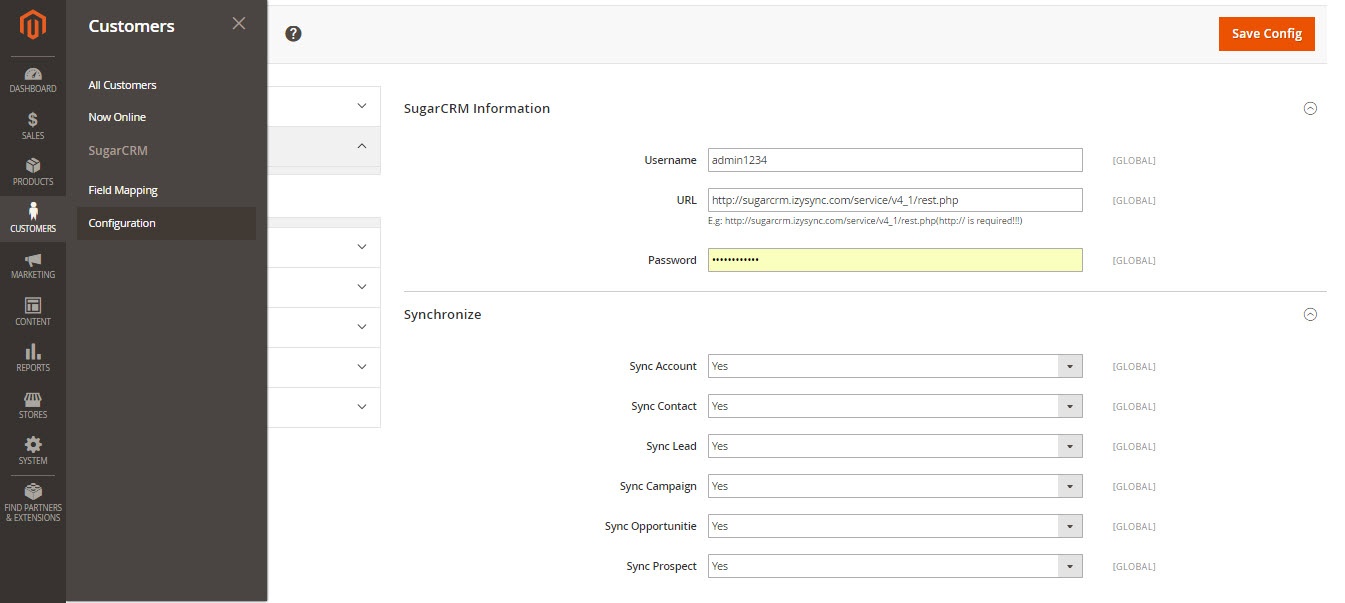Click the Sync Campaign field label
The width and height of the screenshot is (1345, 603).
pos(658,486)
